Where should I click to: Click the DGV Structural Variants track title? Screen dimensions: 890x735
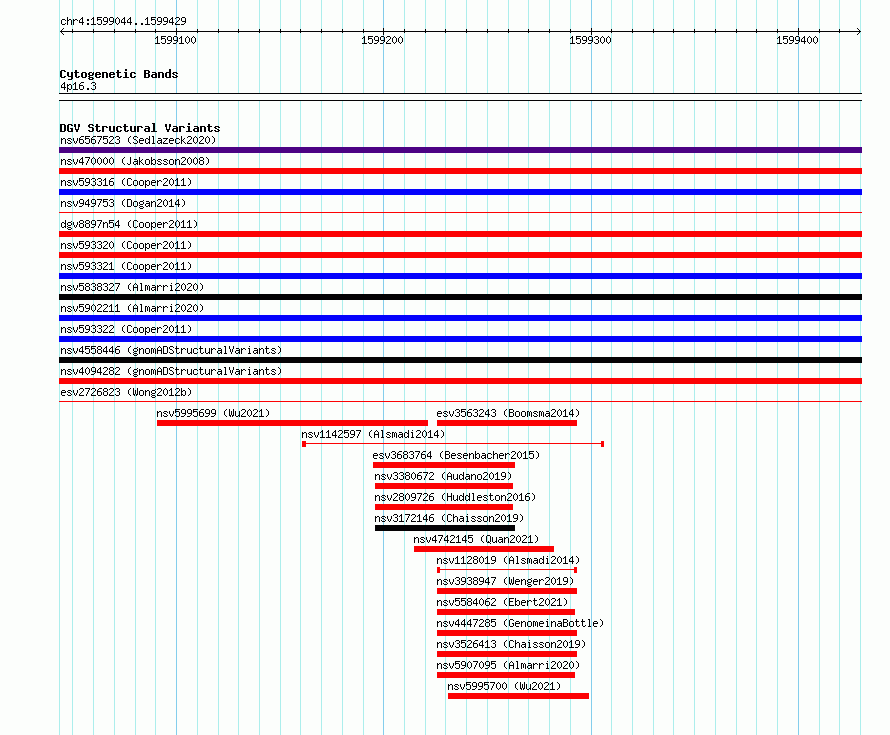[x=140, y=128]
